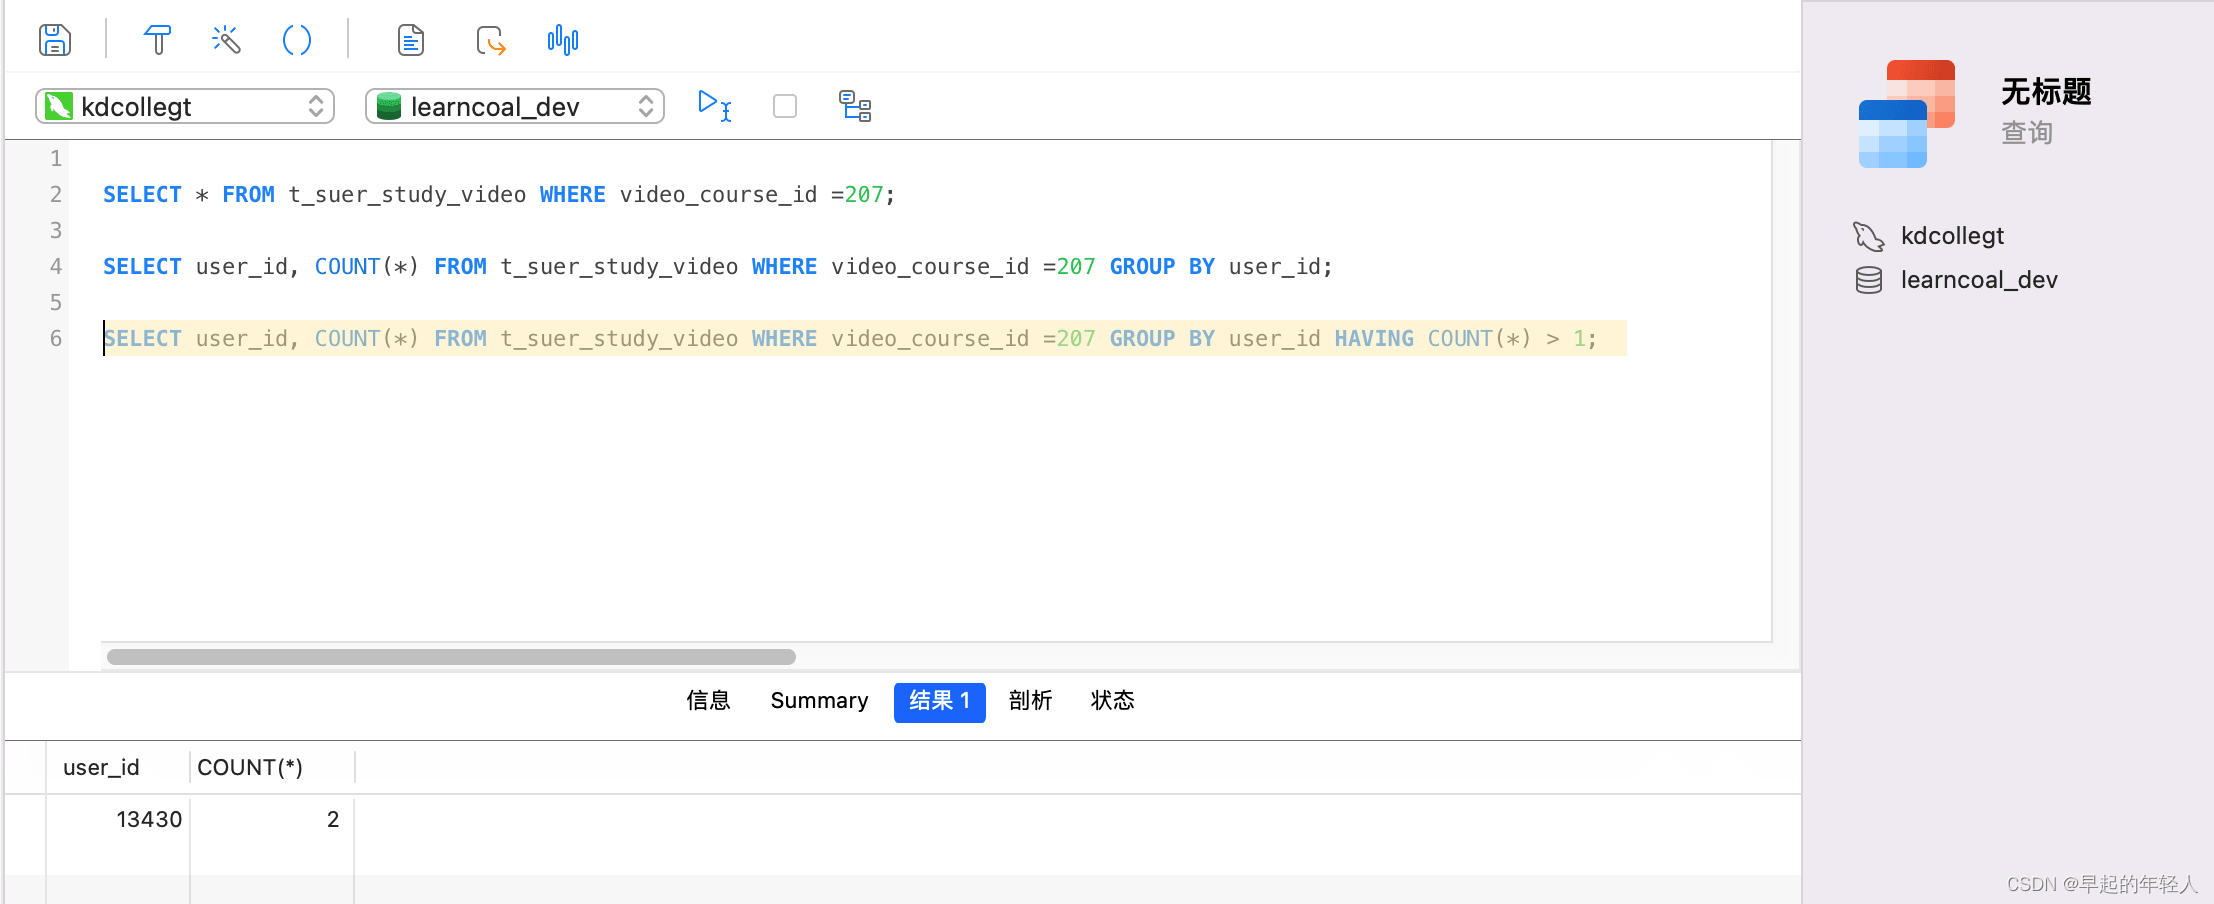Image resolution: width=2214 pixels, height=904 pixels.
Task: Click the horizontal scrollbar under the editor
Action: pyautogui.click(x=451, y=657)
